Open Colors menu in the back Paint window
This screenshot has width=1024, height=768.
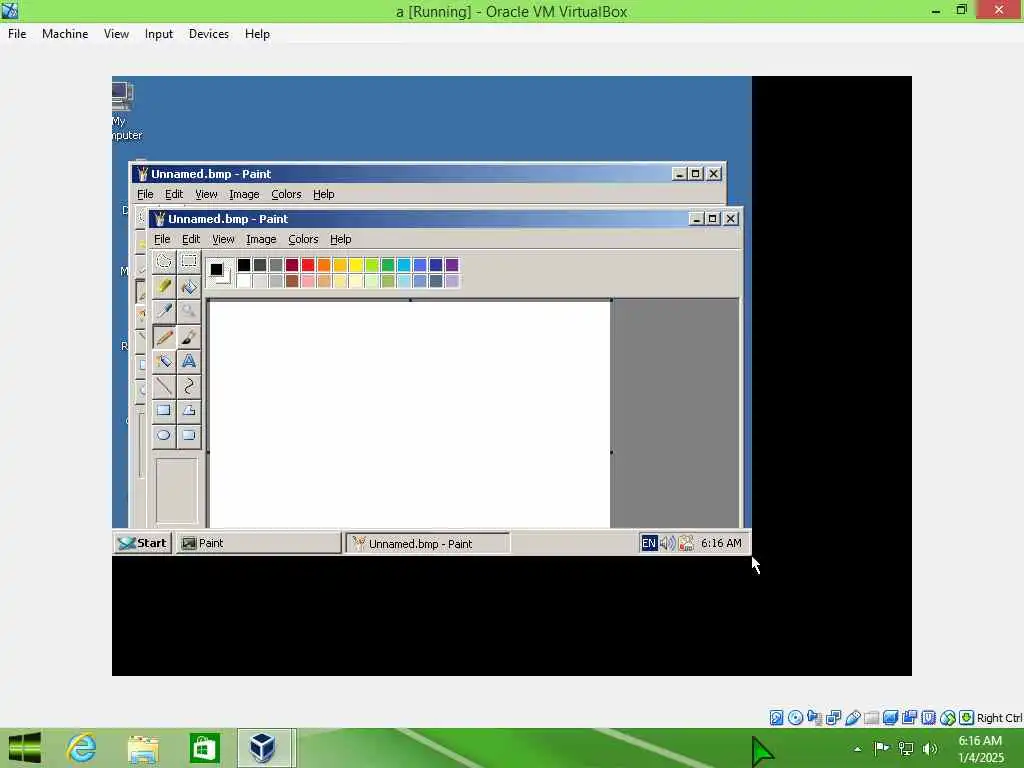click(x=286, y=194)
